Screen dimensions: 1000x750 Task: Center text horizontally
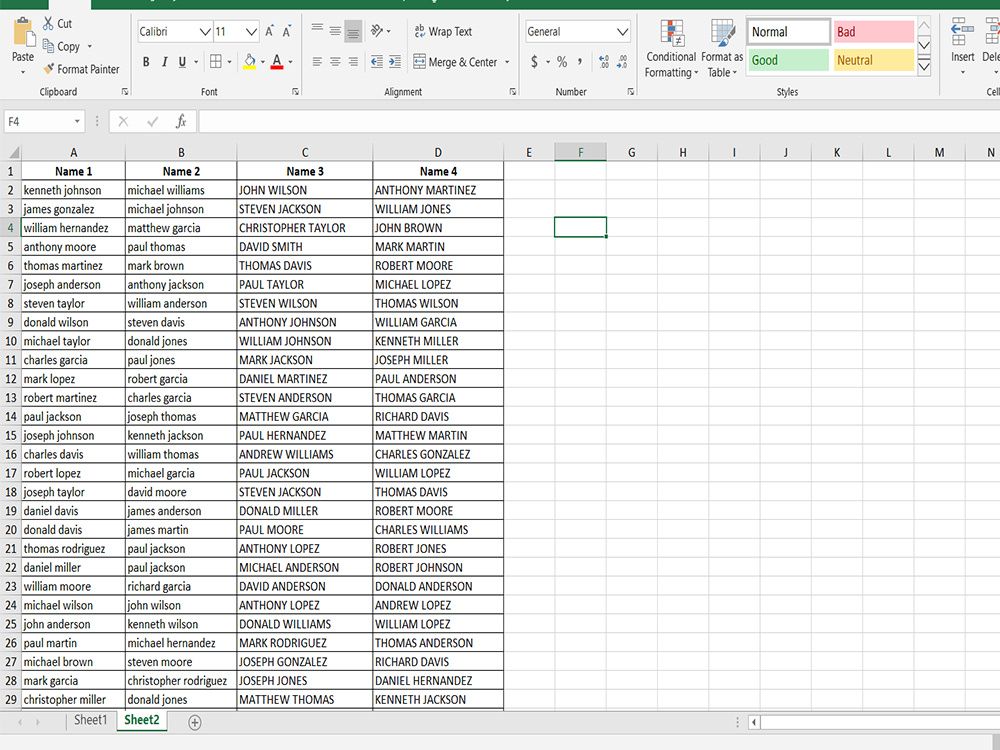coord(335,62)
